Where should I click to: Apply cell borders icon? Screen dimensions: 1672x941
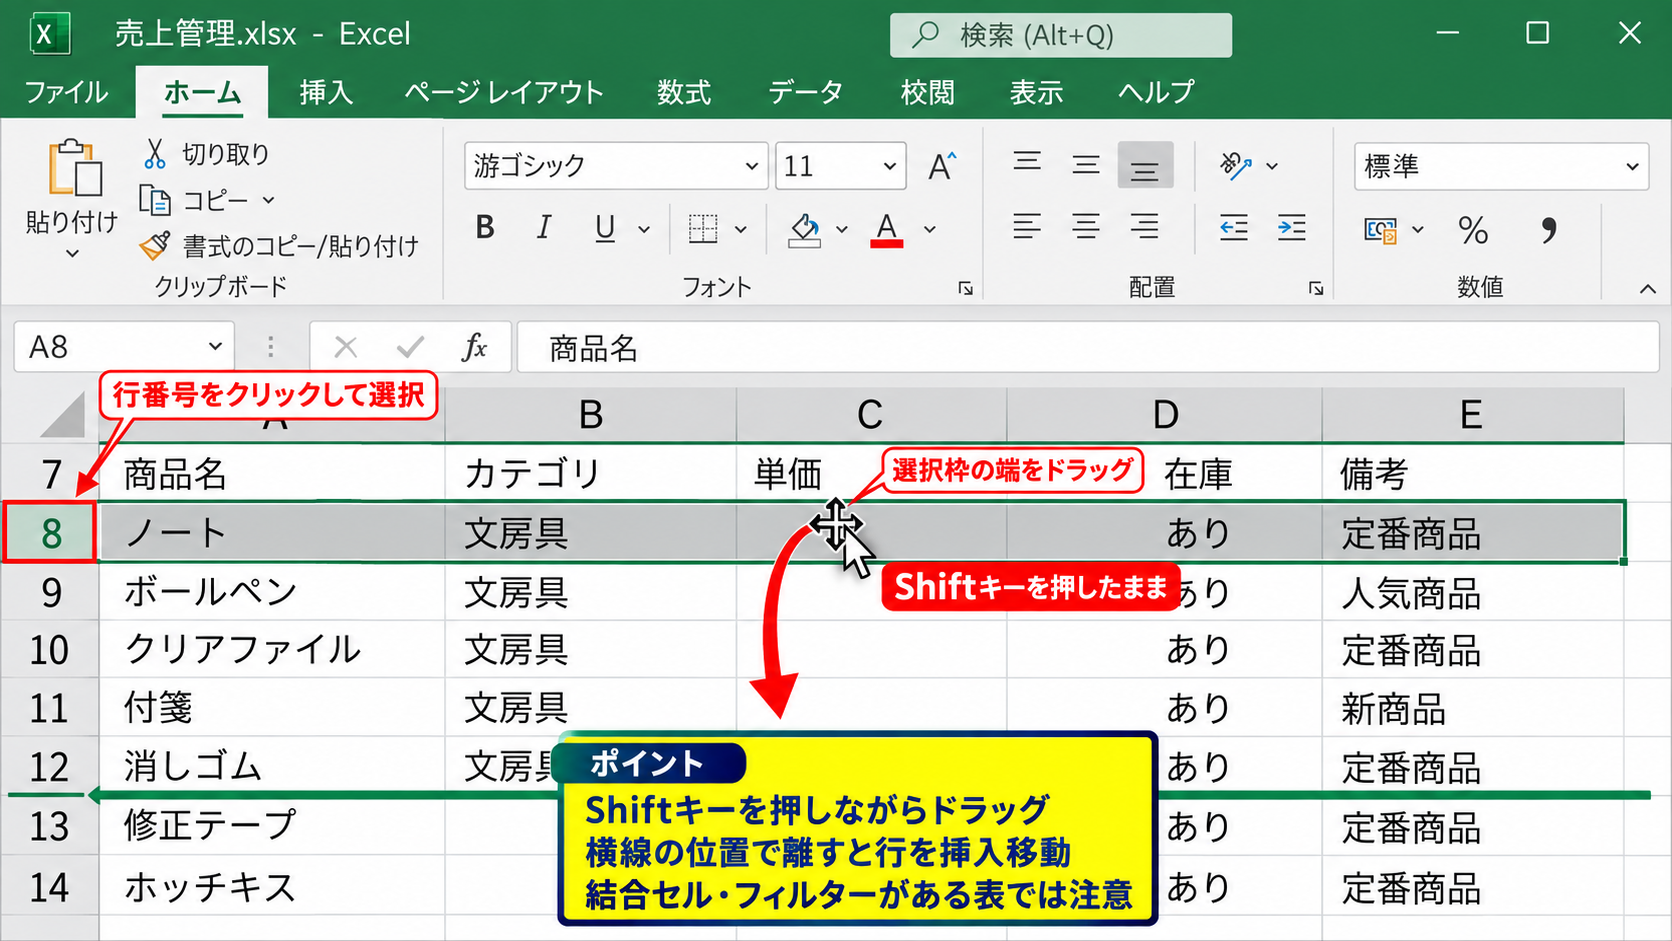[703, 228]
